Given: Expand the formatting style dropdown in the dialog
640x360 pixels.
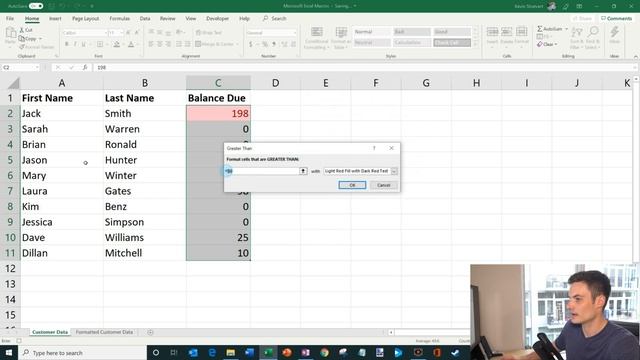Looking at the screenshot, I should (x=394, y=171).
